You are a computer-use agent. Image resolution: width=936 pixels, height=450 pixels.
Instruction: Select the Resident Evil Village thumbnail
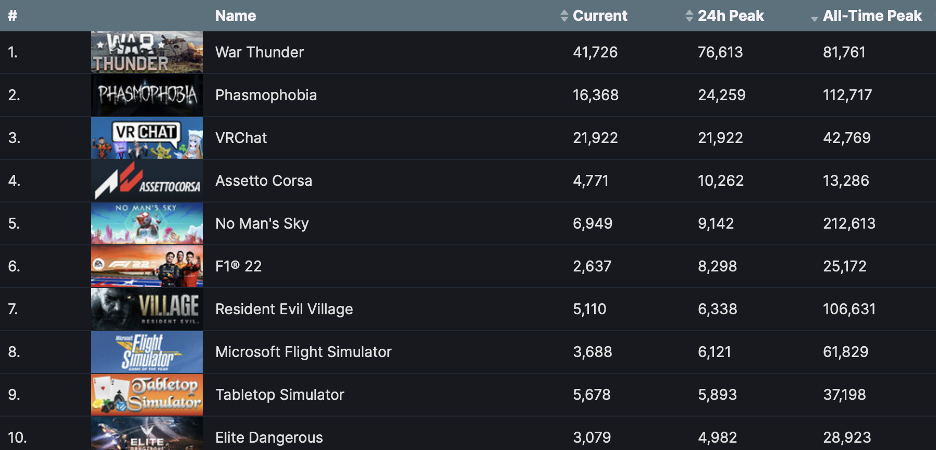[147, 309]
